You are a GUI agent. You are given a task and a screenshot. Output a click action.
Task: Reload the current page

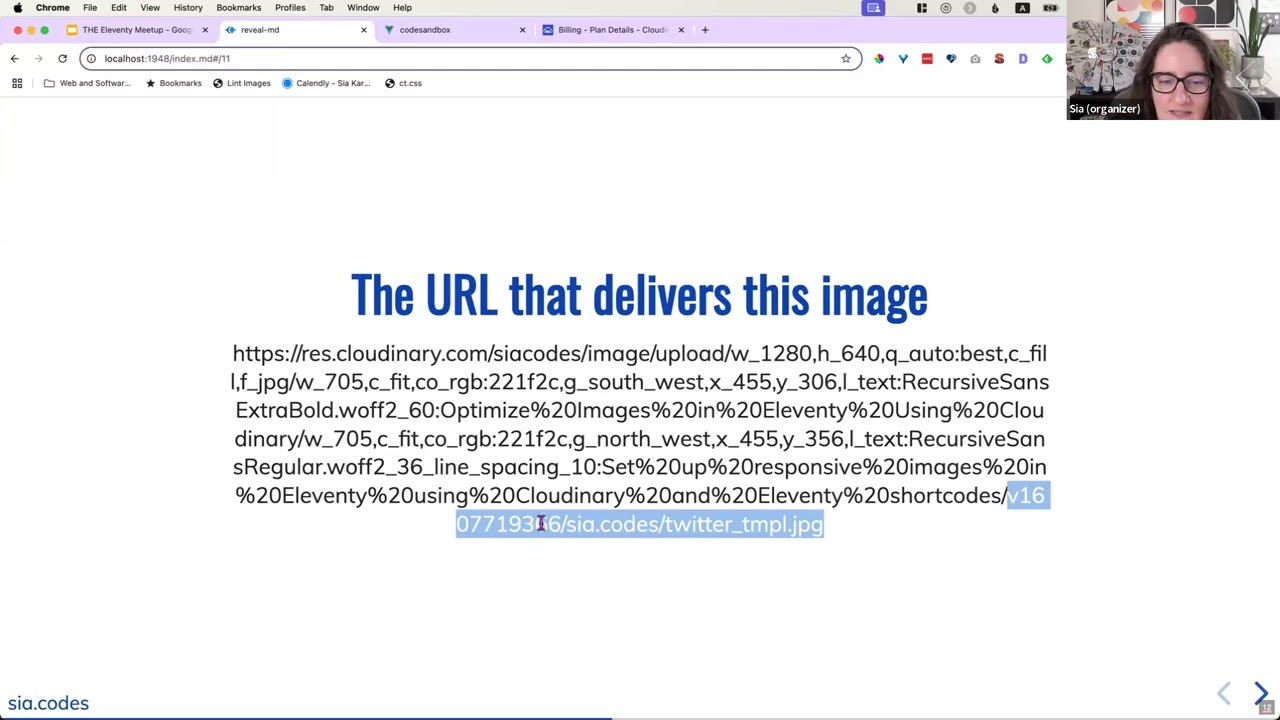click(x=62, y=59)
